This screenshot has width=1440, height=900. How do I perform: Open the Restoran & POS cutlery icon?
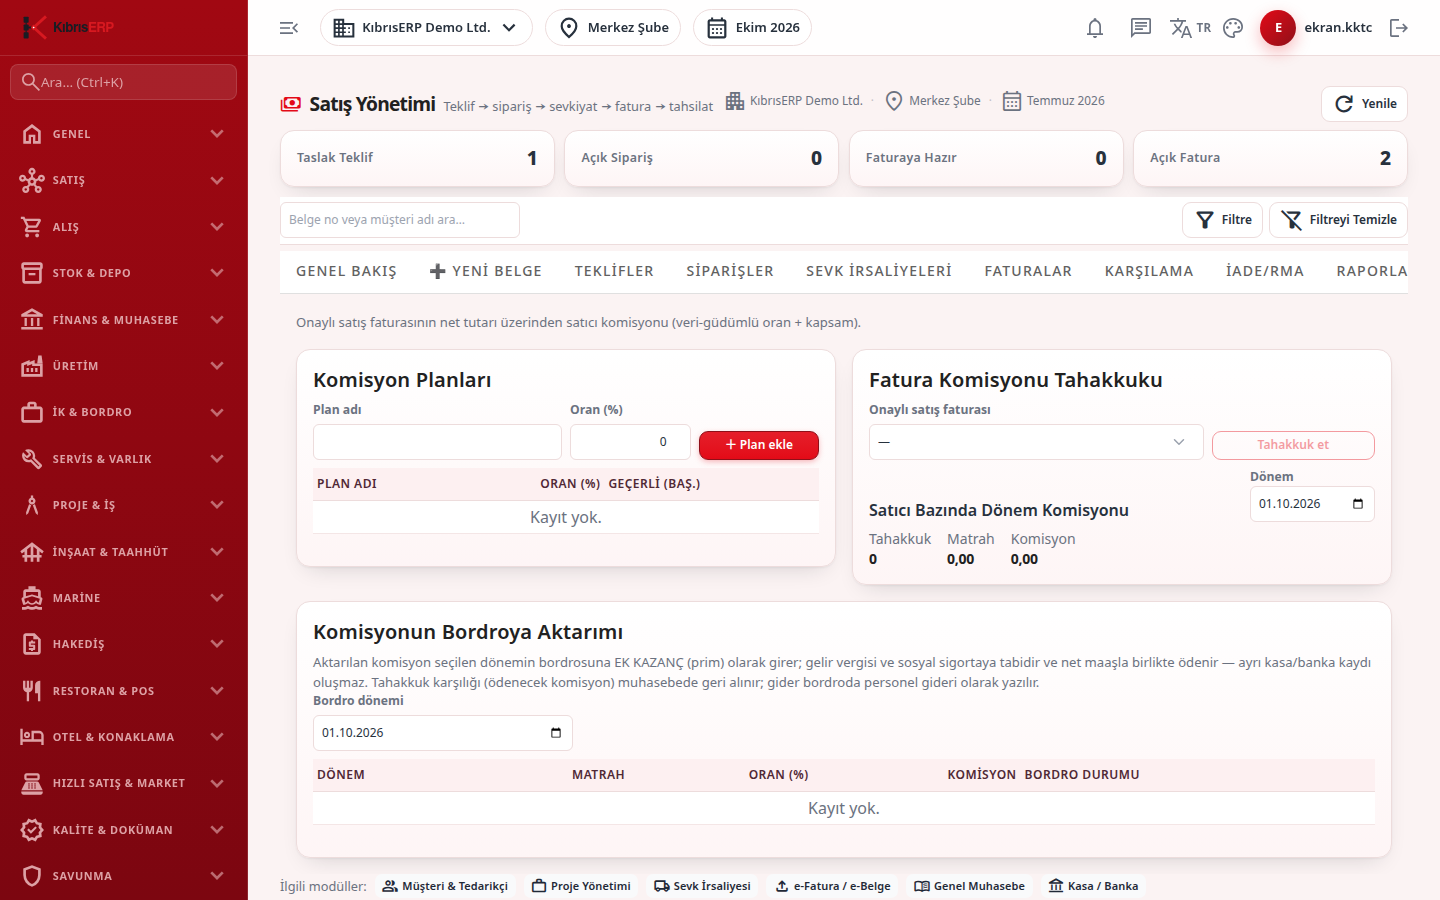click(x=32, y=691)
